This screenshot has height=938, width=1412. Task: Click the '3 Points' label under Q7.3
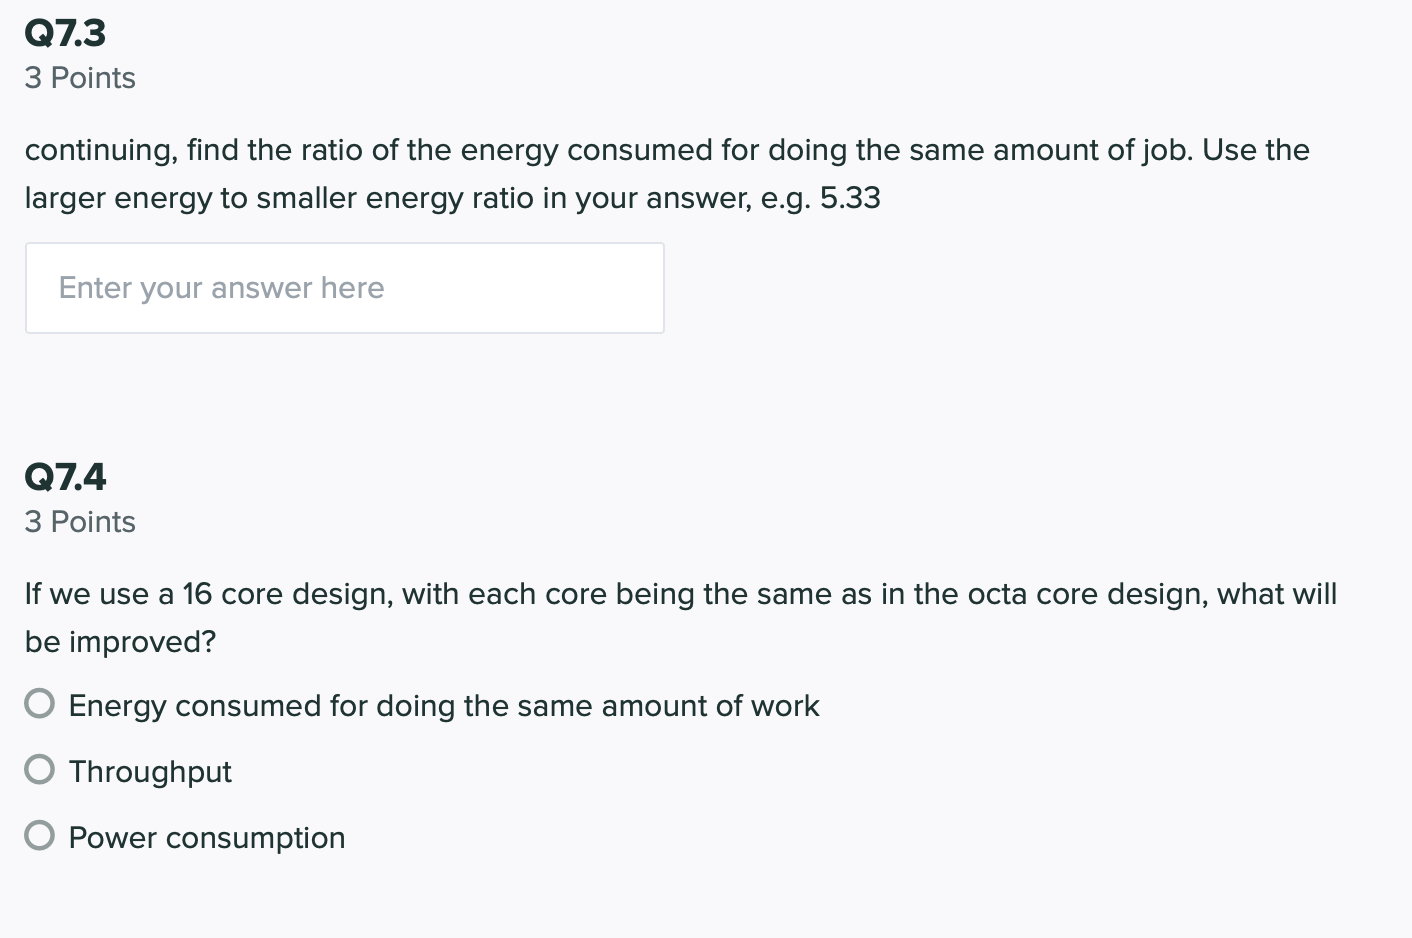80,77
